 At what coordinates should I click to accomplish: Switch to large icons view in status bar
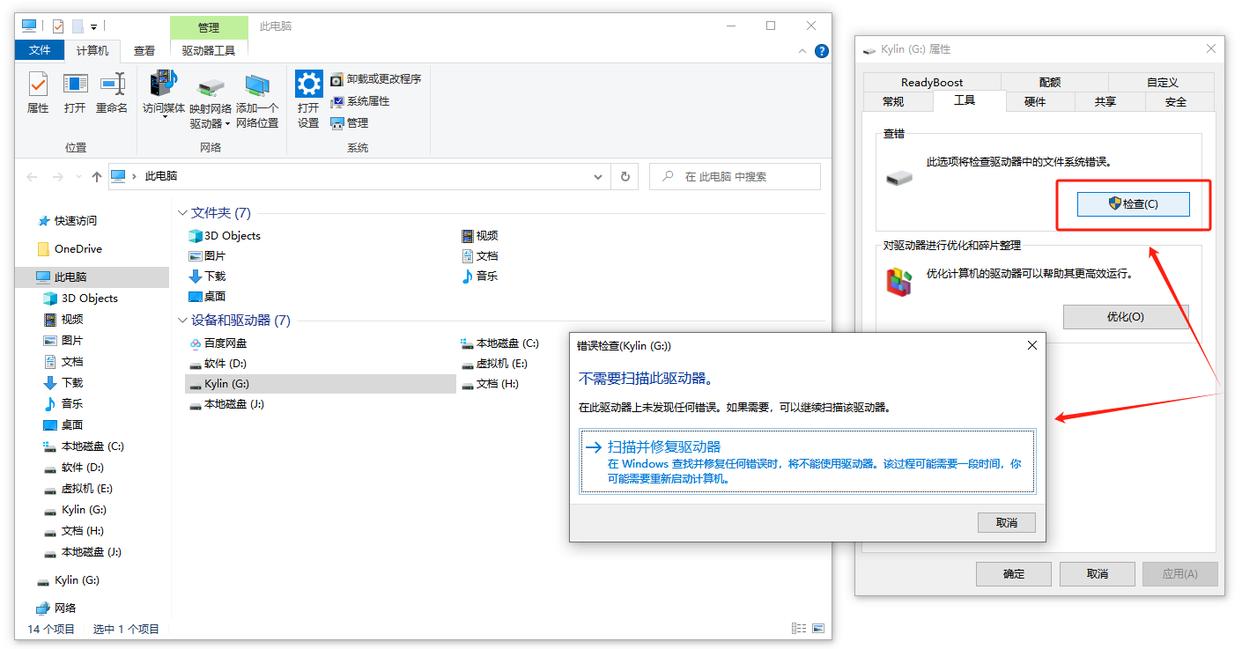(x=819, y=629)
